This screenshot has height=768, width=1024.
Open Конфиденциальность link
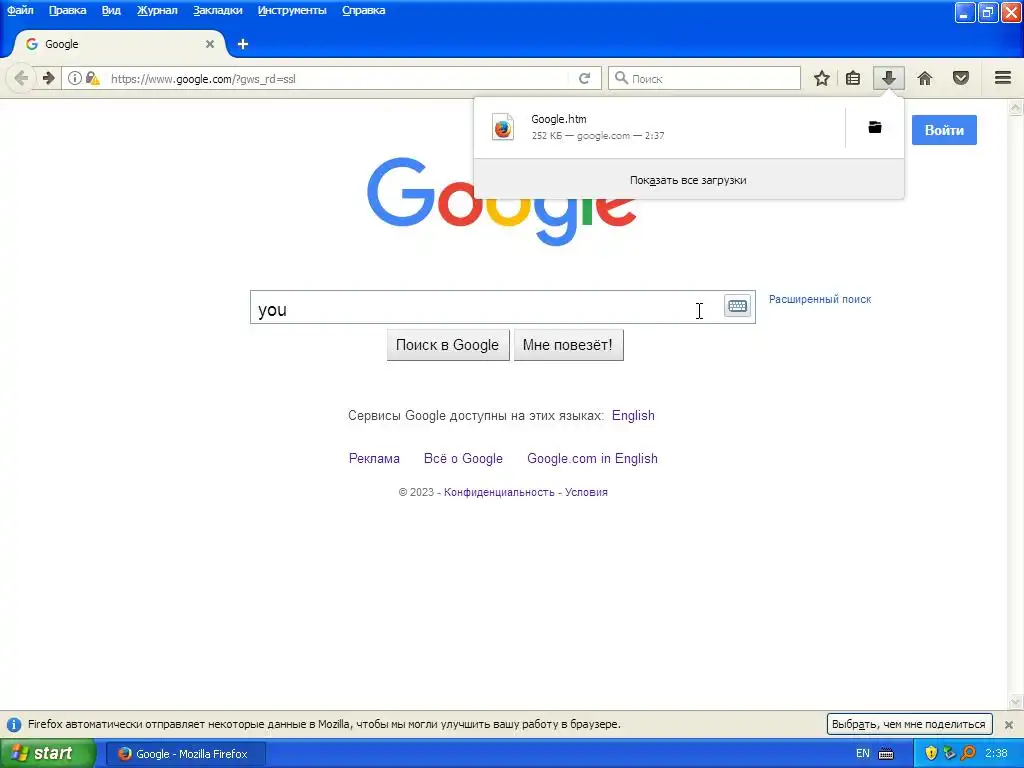pos(499,492)
